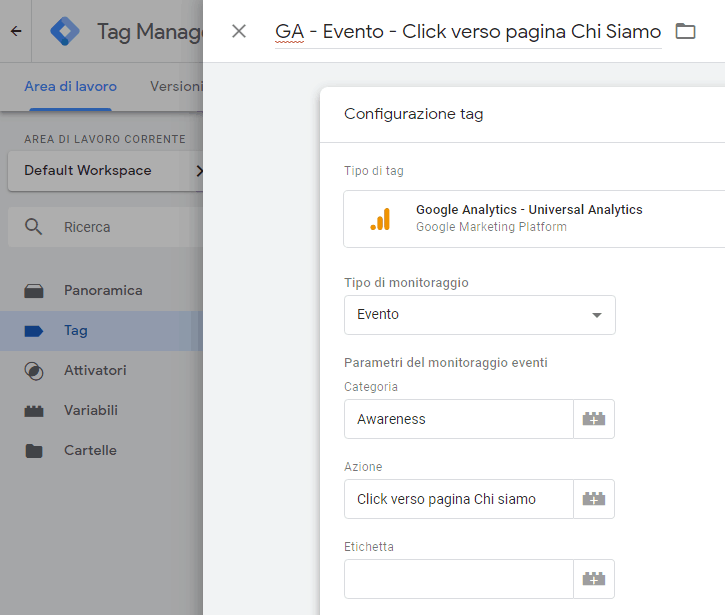This screenshot has height=615, width=725.
Task: Click the orange Google Analytics bar icon
Action: point(381,219)
